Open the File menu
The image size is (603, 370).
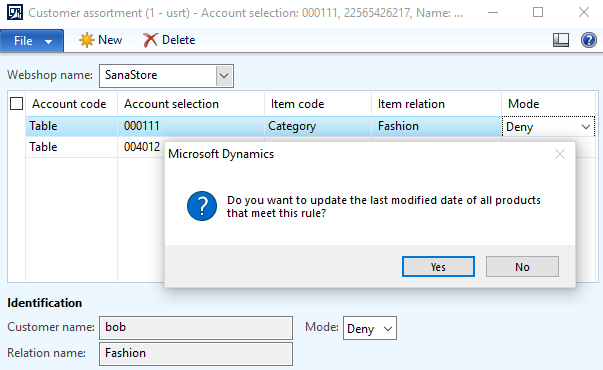32,40
